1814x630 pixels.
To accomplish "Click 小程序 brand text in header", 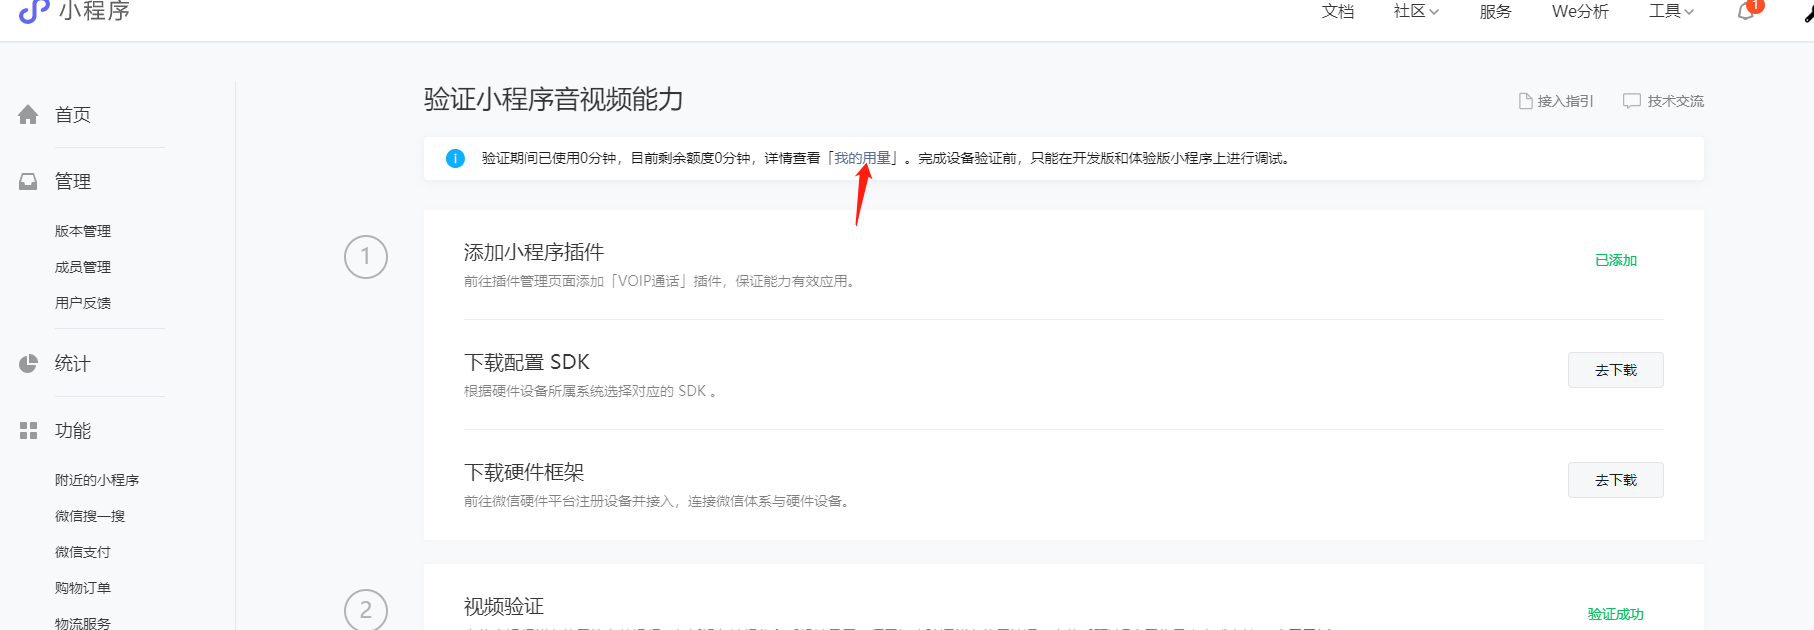I will [94, 11].
